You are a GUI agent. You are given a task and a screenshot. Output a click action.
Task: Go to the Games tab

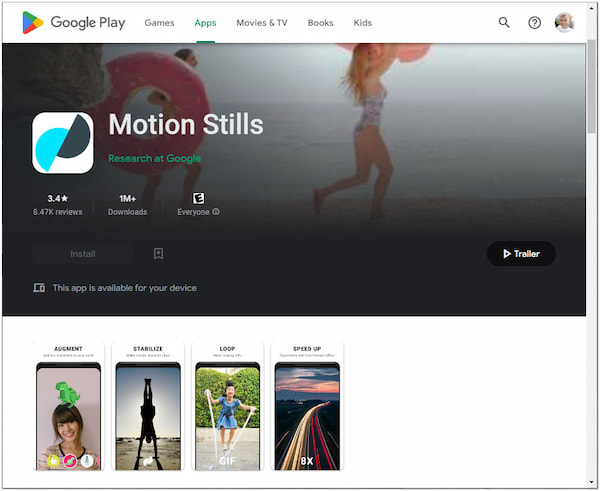tap(159, 23)
